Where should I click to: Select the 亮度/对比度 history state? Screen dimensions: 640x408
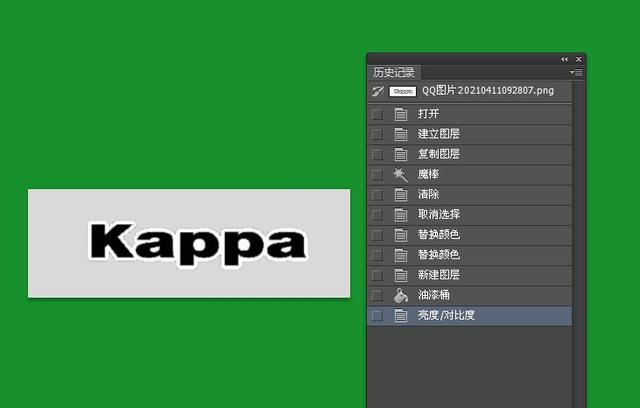(469, 315)
